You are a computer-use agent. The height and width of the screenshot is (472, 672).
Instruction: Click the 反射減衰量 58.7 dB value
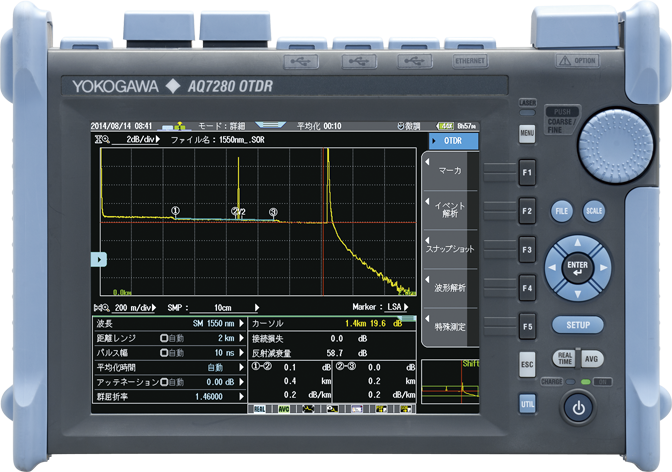coord(346,353)
